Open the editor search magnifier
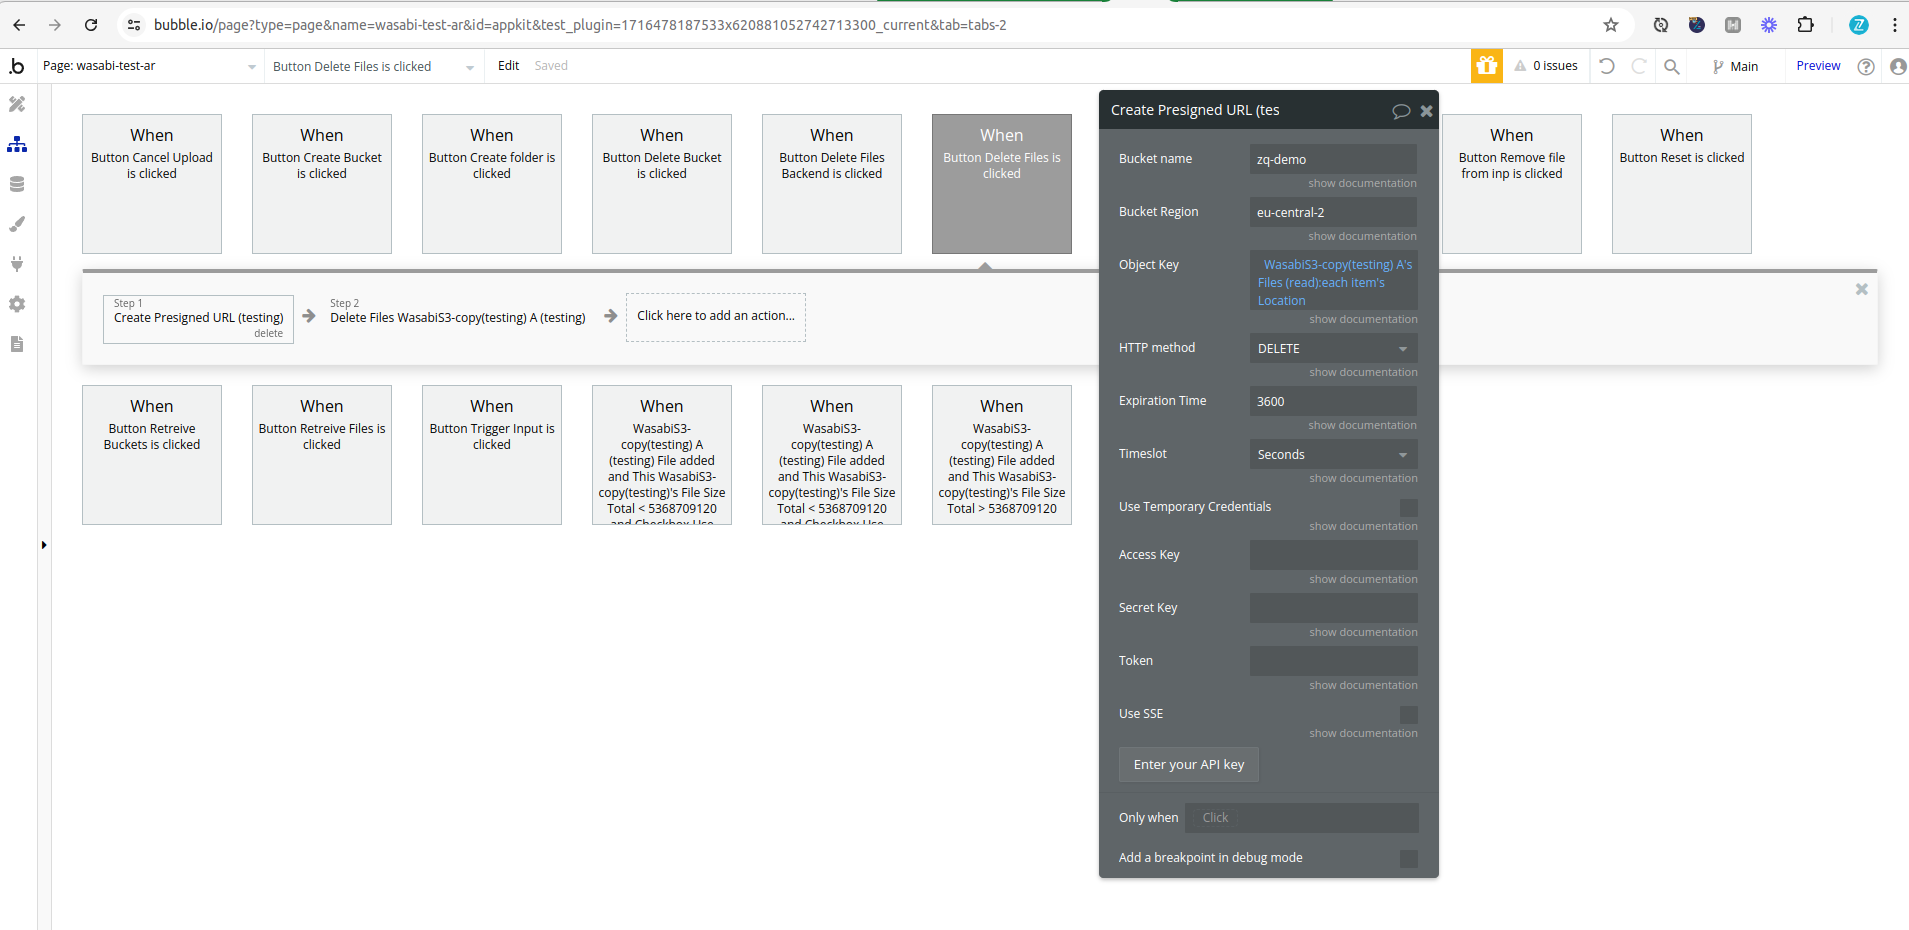This screenshot has height=930, width=1909. click(x=1671, y=66)
